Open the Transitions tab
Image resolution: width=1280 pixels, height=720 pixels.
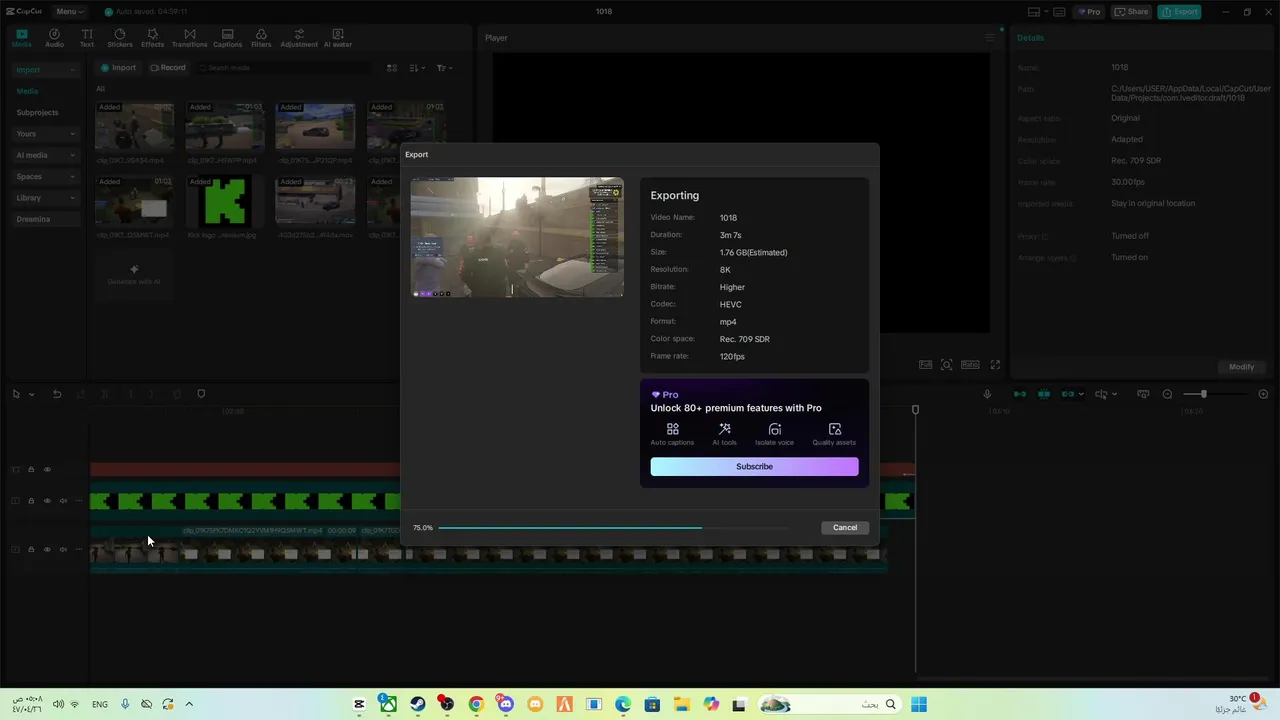click(189, 38)
